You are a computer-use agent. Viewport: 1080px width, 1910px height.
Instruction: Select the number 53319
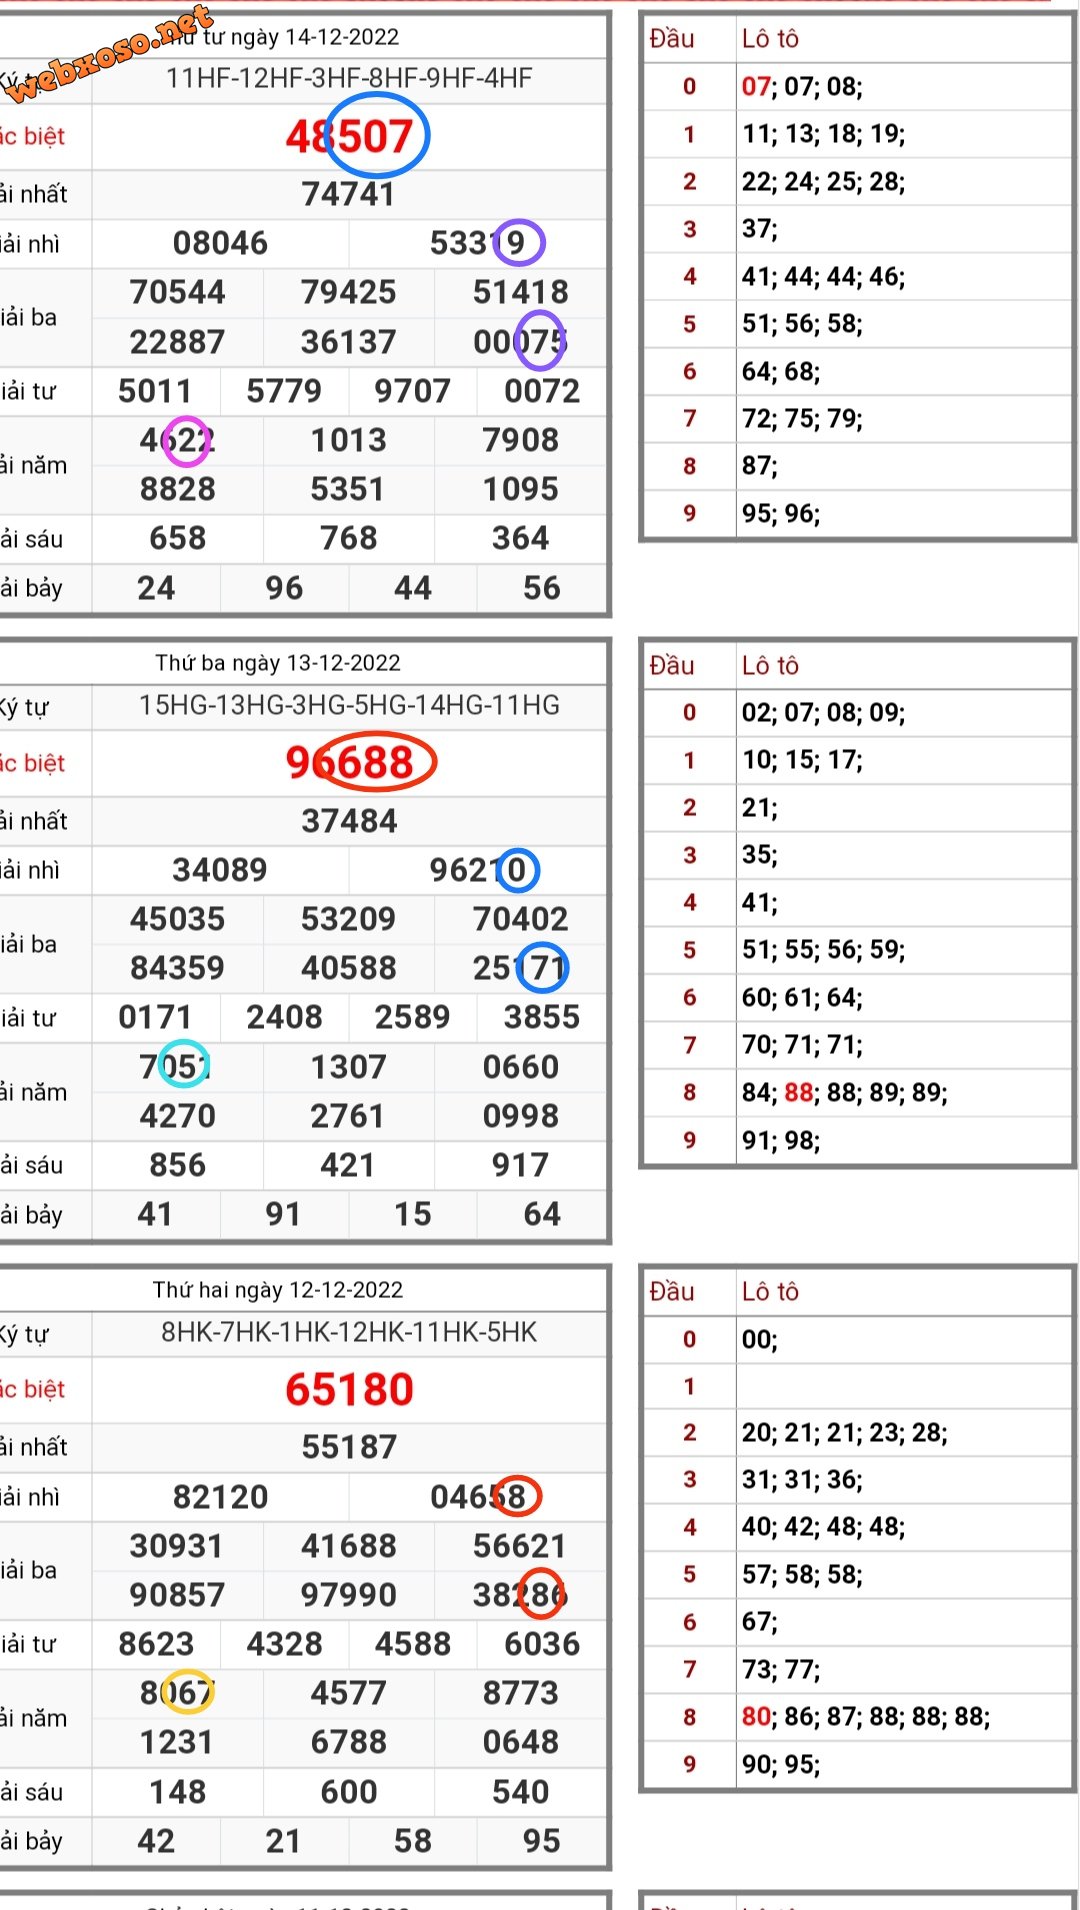tap(478, 243)
